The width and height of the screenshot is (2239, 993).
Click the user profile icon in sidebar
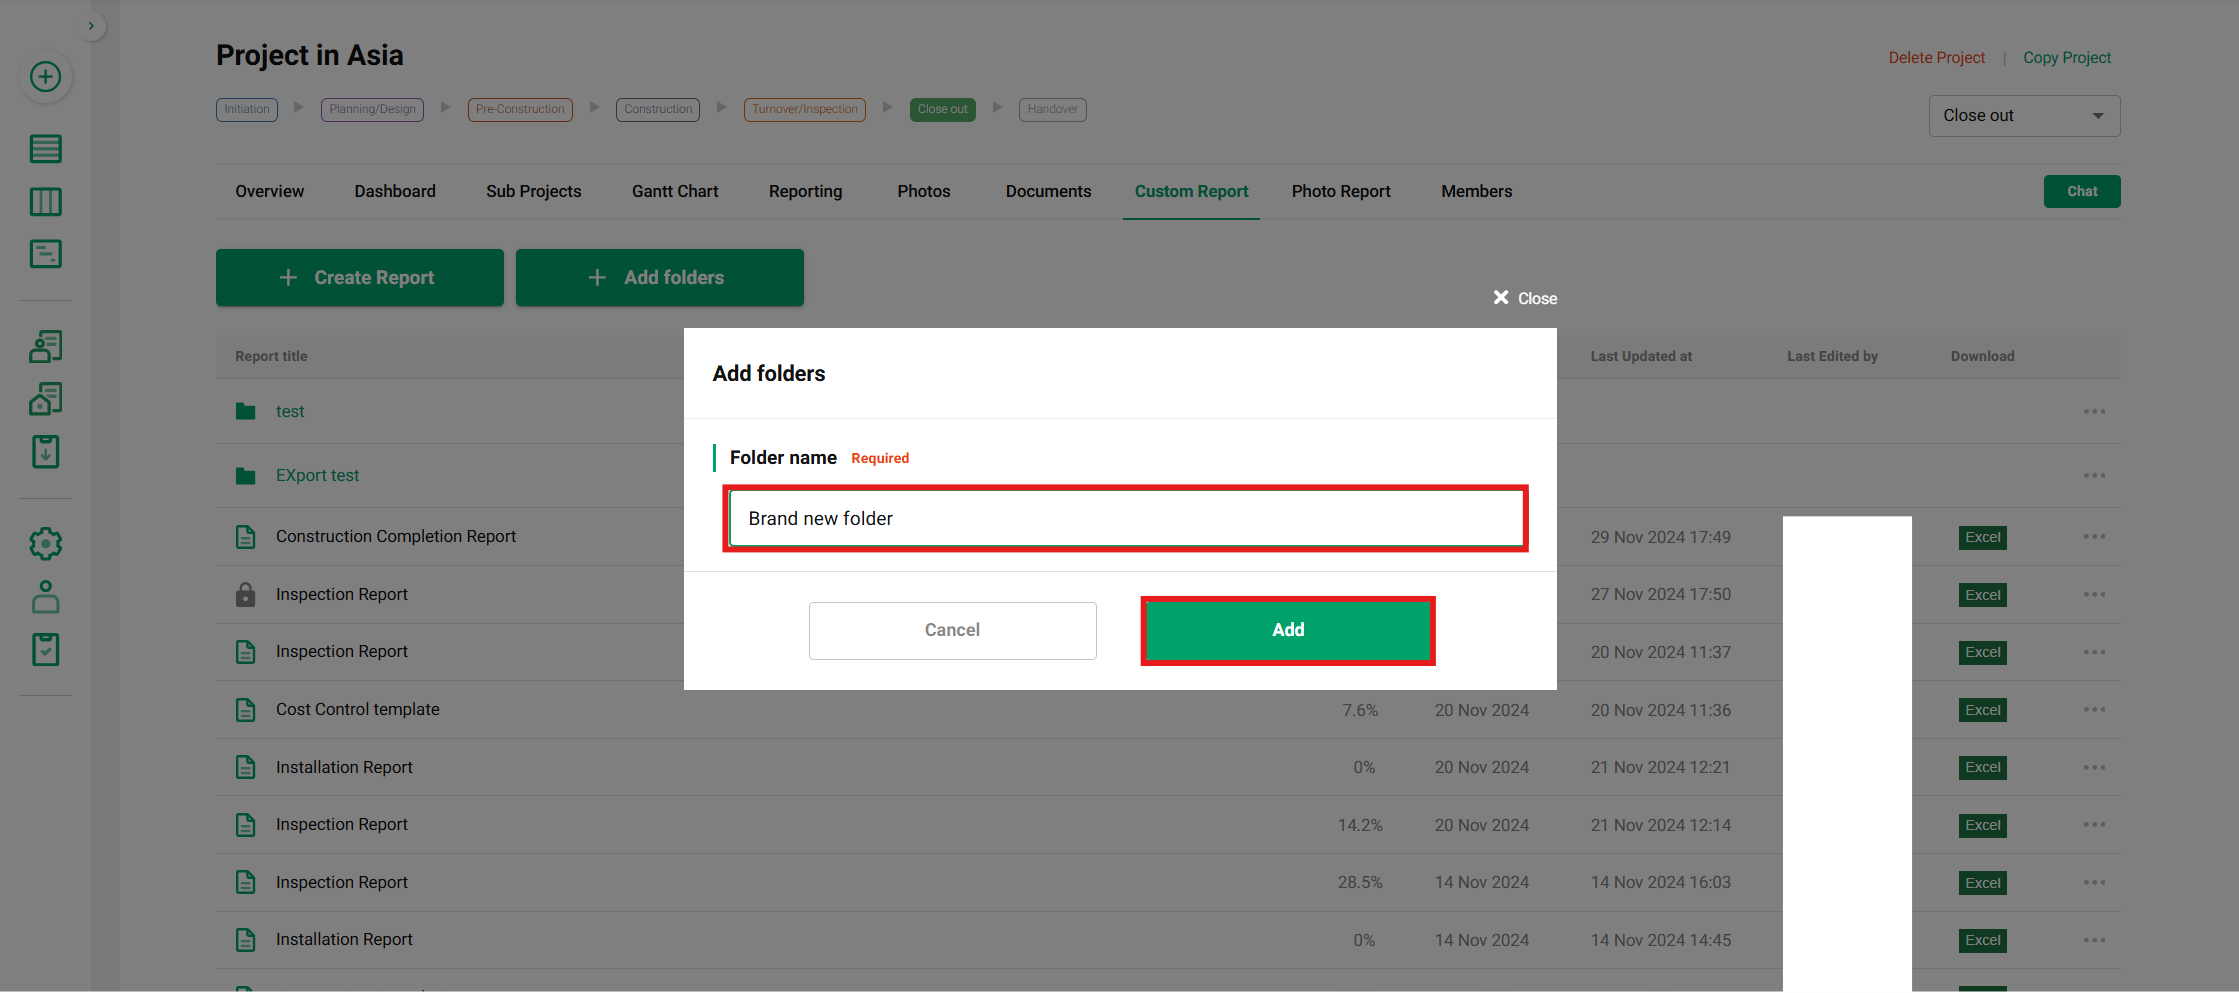pyautogui.click(x=45, y=597)
